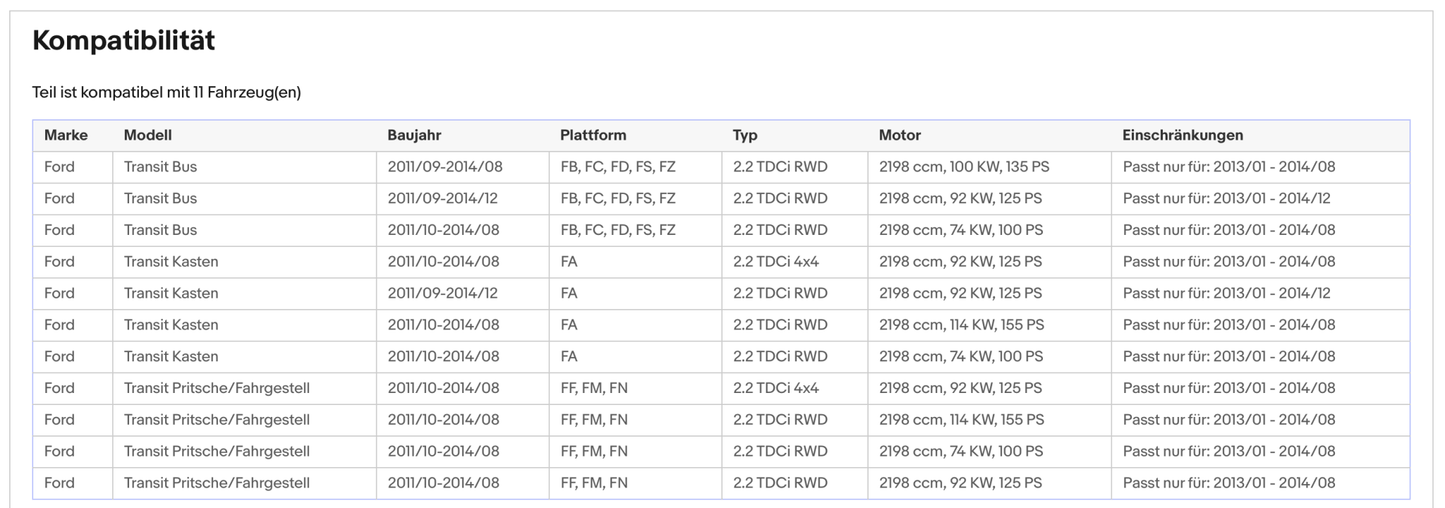Click the Marke column header
The image size is (1445, 508).
(66, 135)
